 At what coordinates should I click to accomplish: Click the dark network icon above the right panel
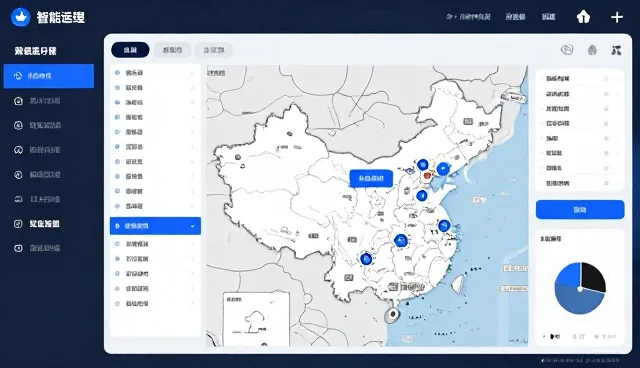[616, 50]
